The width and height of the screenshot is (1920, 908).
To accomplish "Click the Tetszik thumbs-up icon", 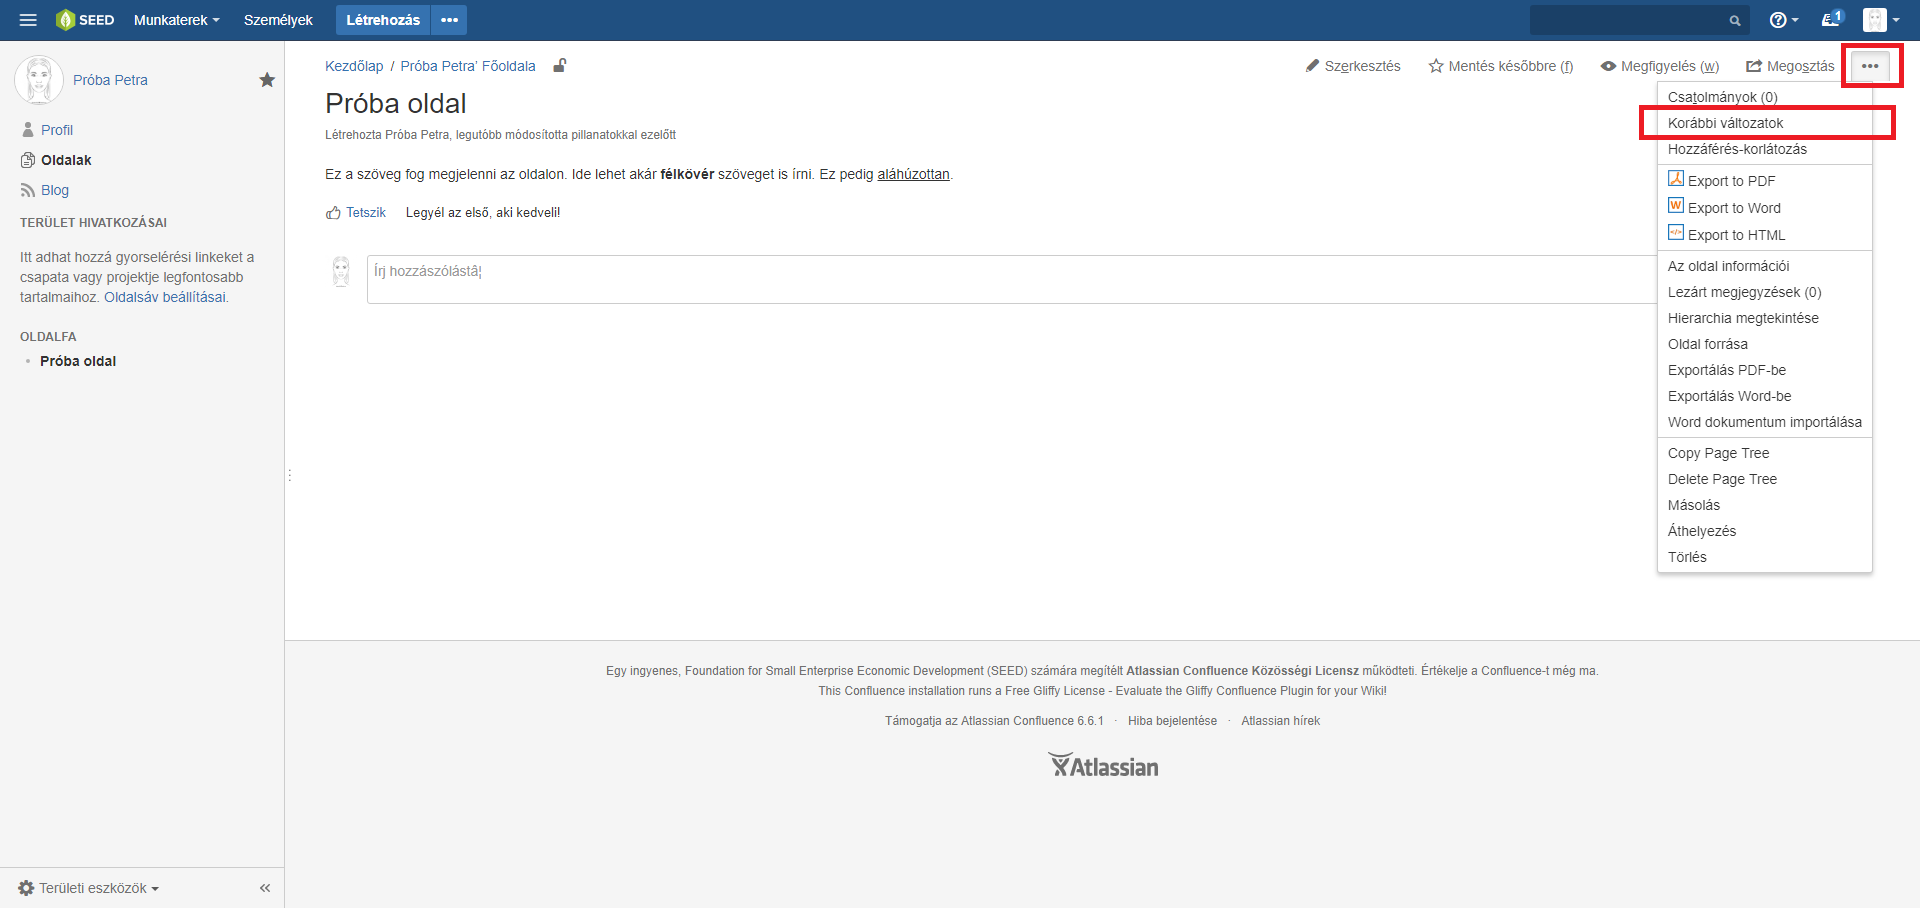I will coord(333,213).
